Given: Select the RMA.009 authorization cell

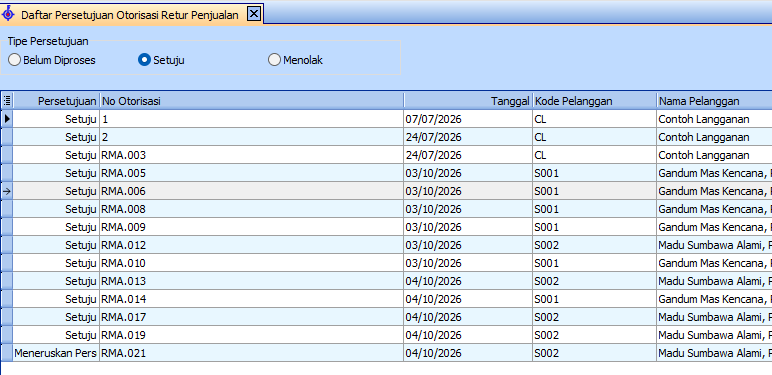Looking at the screenshot, I should pos(252,227).
